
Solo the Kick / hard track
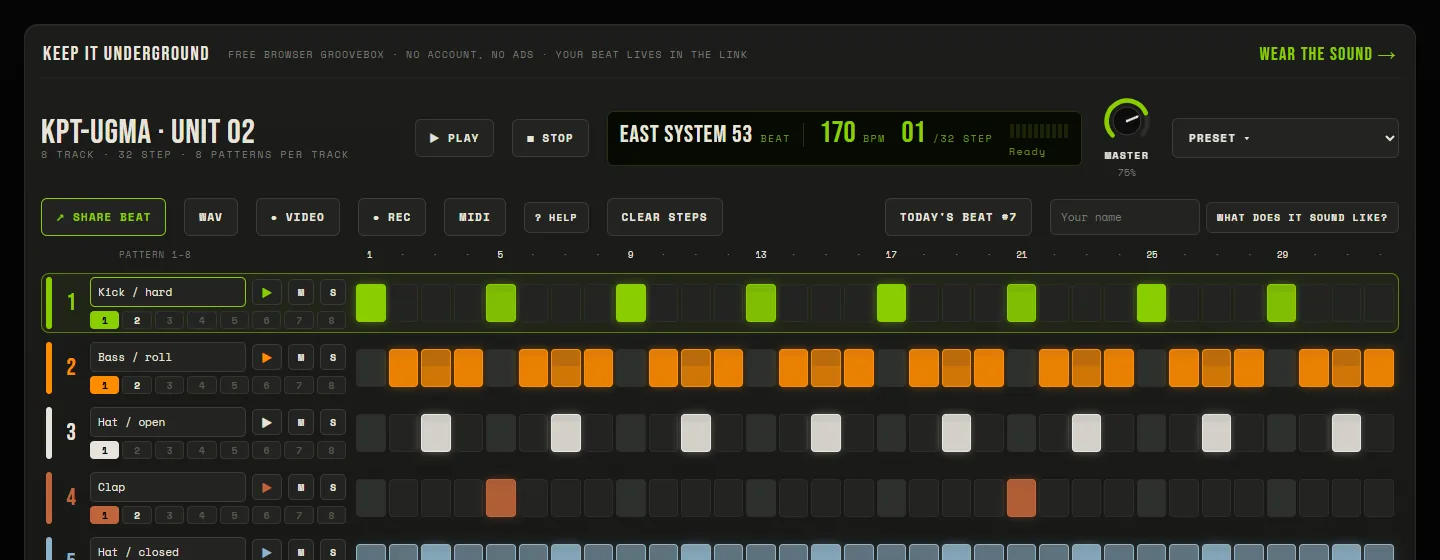pyautogui.click(x=333, y=292)
